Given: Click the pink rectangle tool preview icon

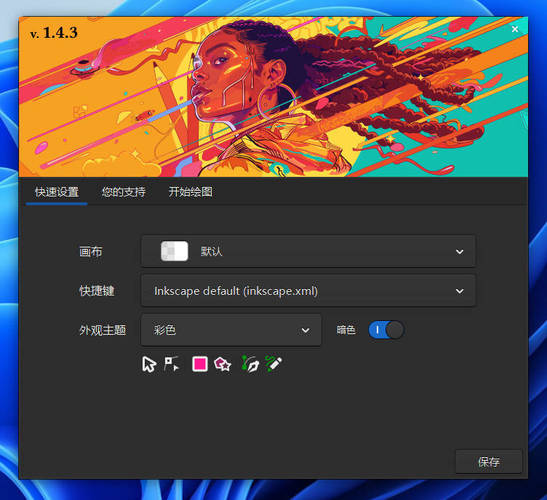Looking at the screenshot, I should [200, 364].
